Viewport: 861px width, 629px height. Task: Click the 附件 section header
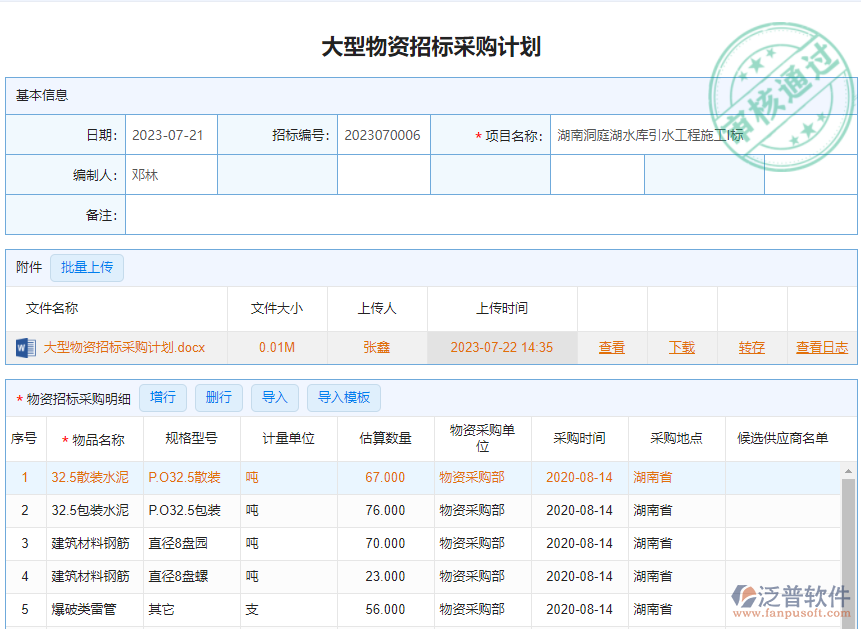(x=28, y=268)
